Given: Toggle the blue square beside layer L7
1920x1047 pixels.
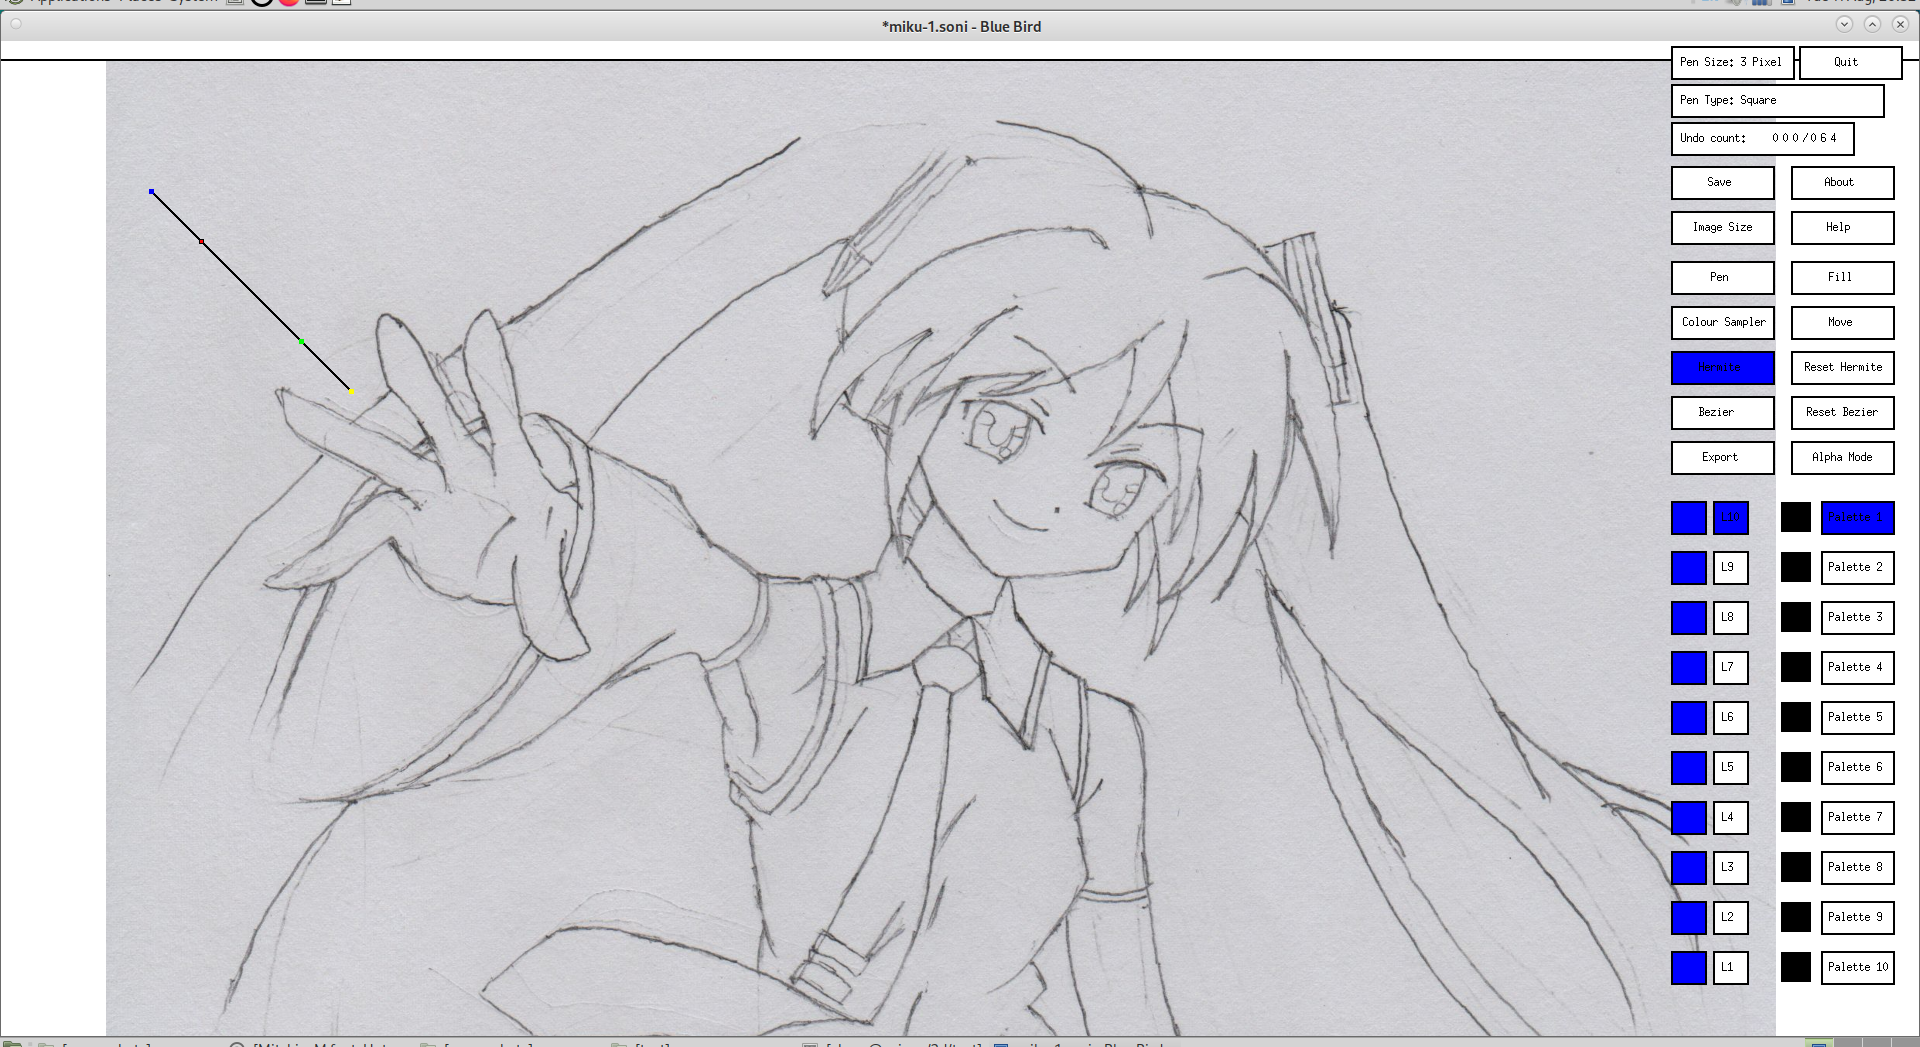Looking at the screenshot, I should tap(1689, 668).
